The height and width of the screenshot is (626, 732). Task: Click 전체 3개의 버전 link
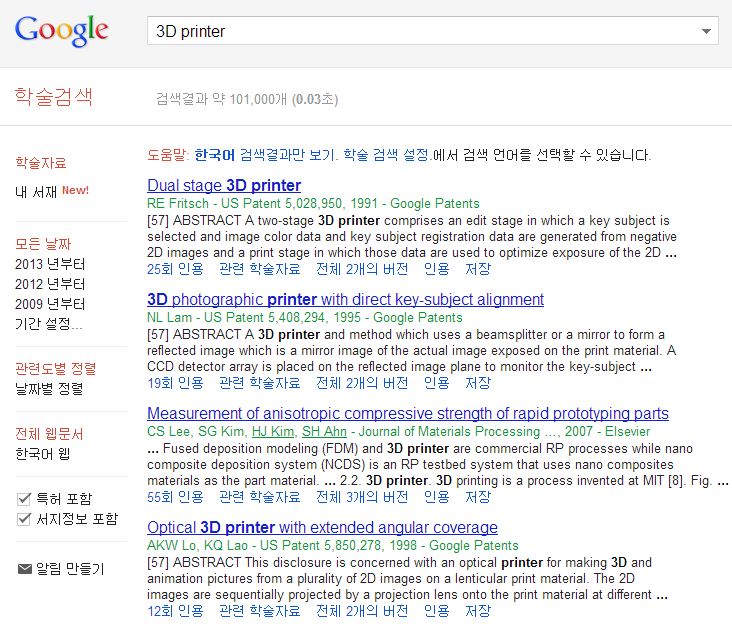click(x=362, y=497)
